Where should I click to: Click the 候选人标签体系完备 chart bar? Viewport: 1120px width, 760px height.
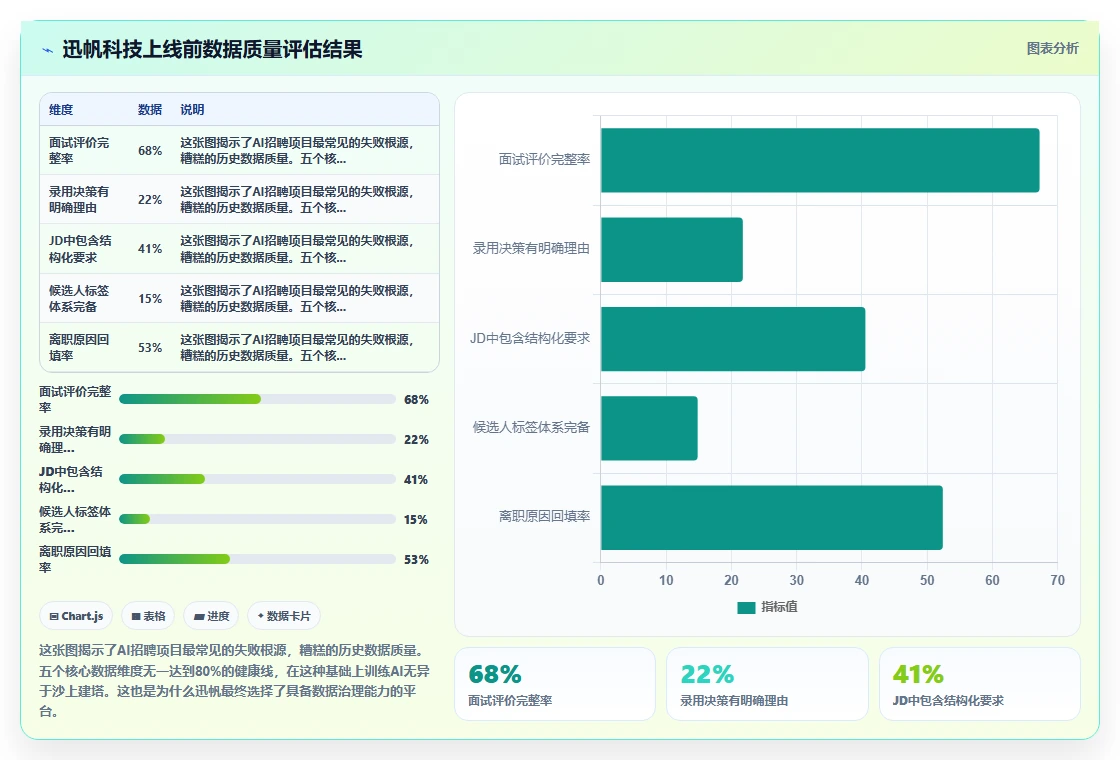click(x=649, y=428)
